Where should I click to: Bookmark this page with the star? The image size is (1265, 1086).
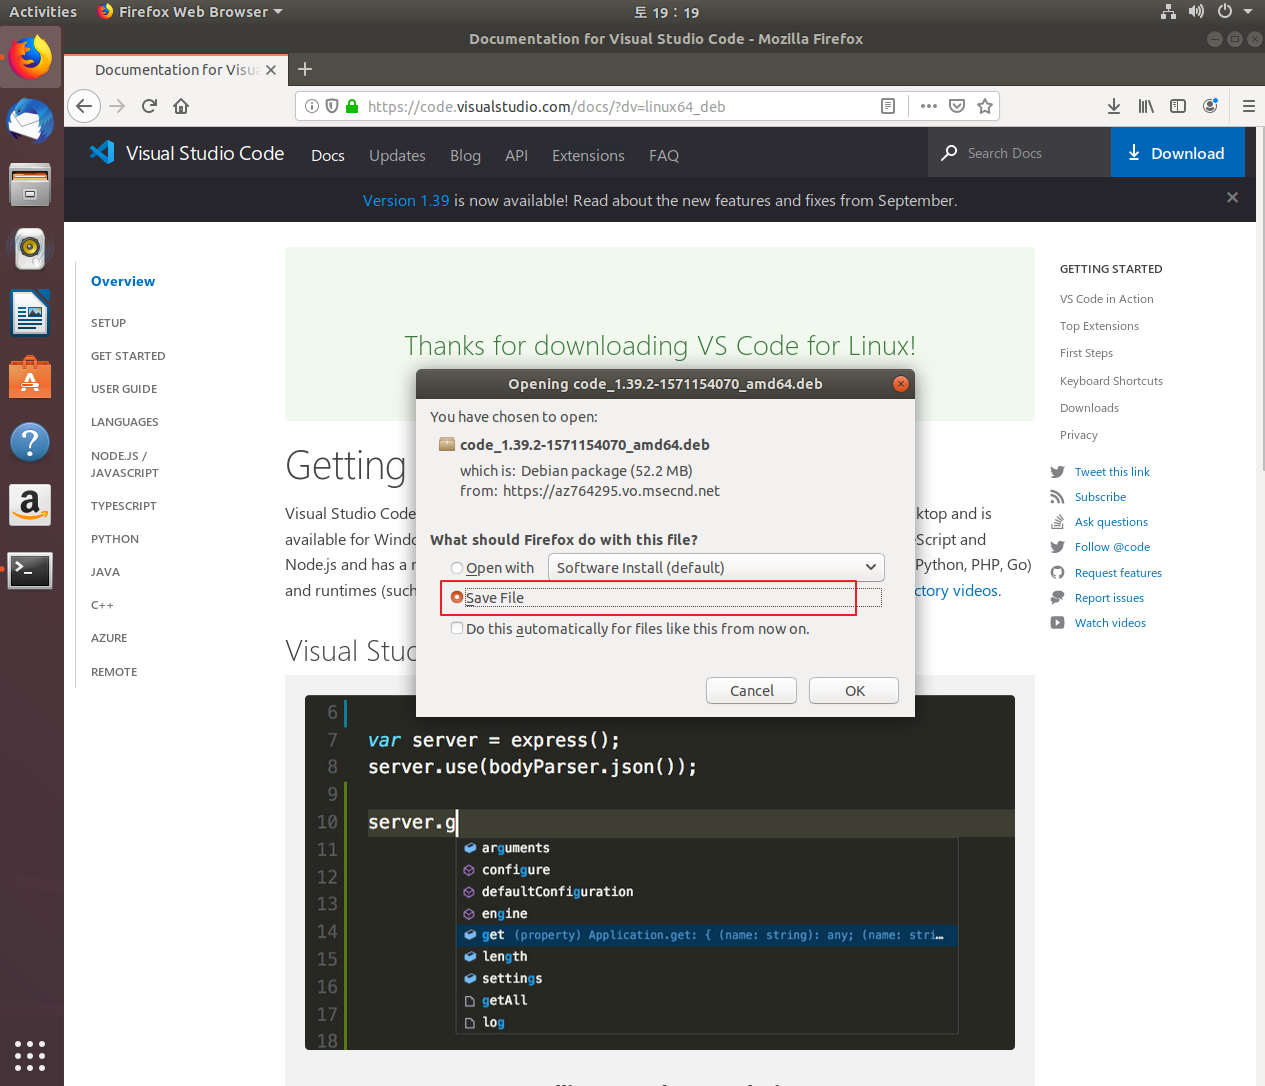985,106
